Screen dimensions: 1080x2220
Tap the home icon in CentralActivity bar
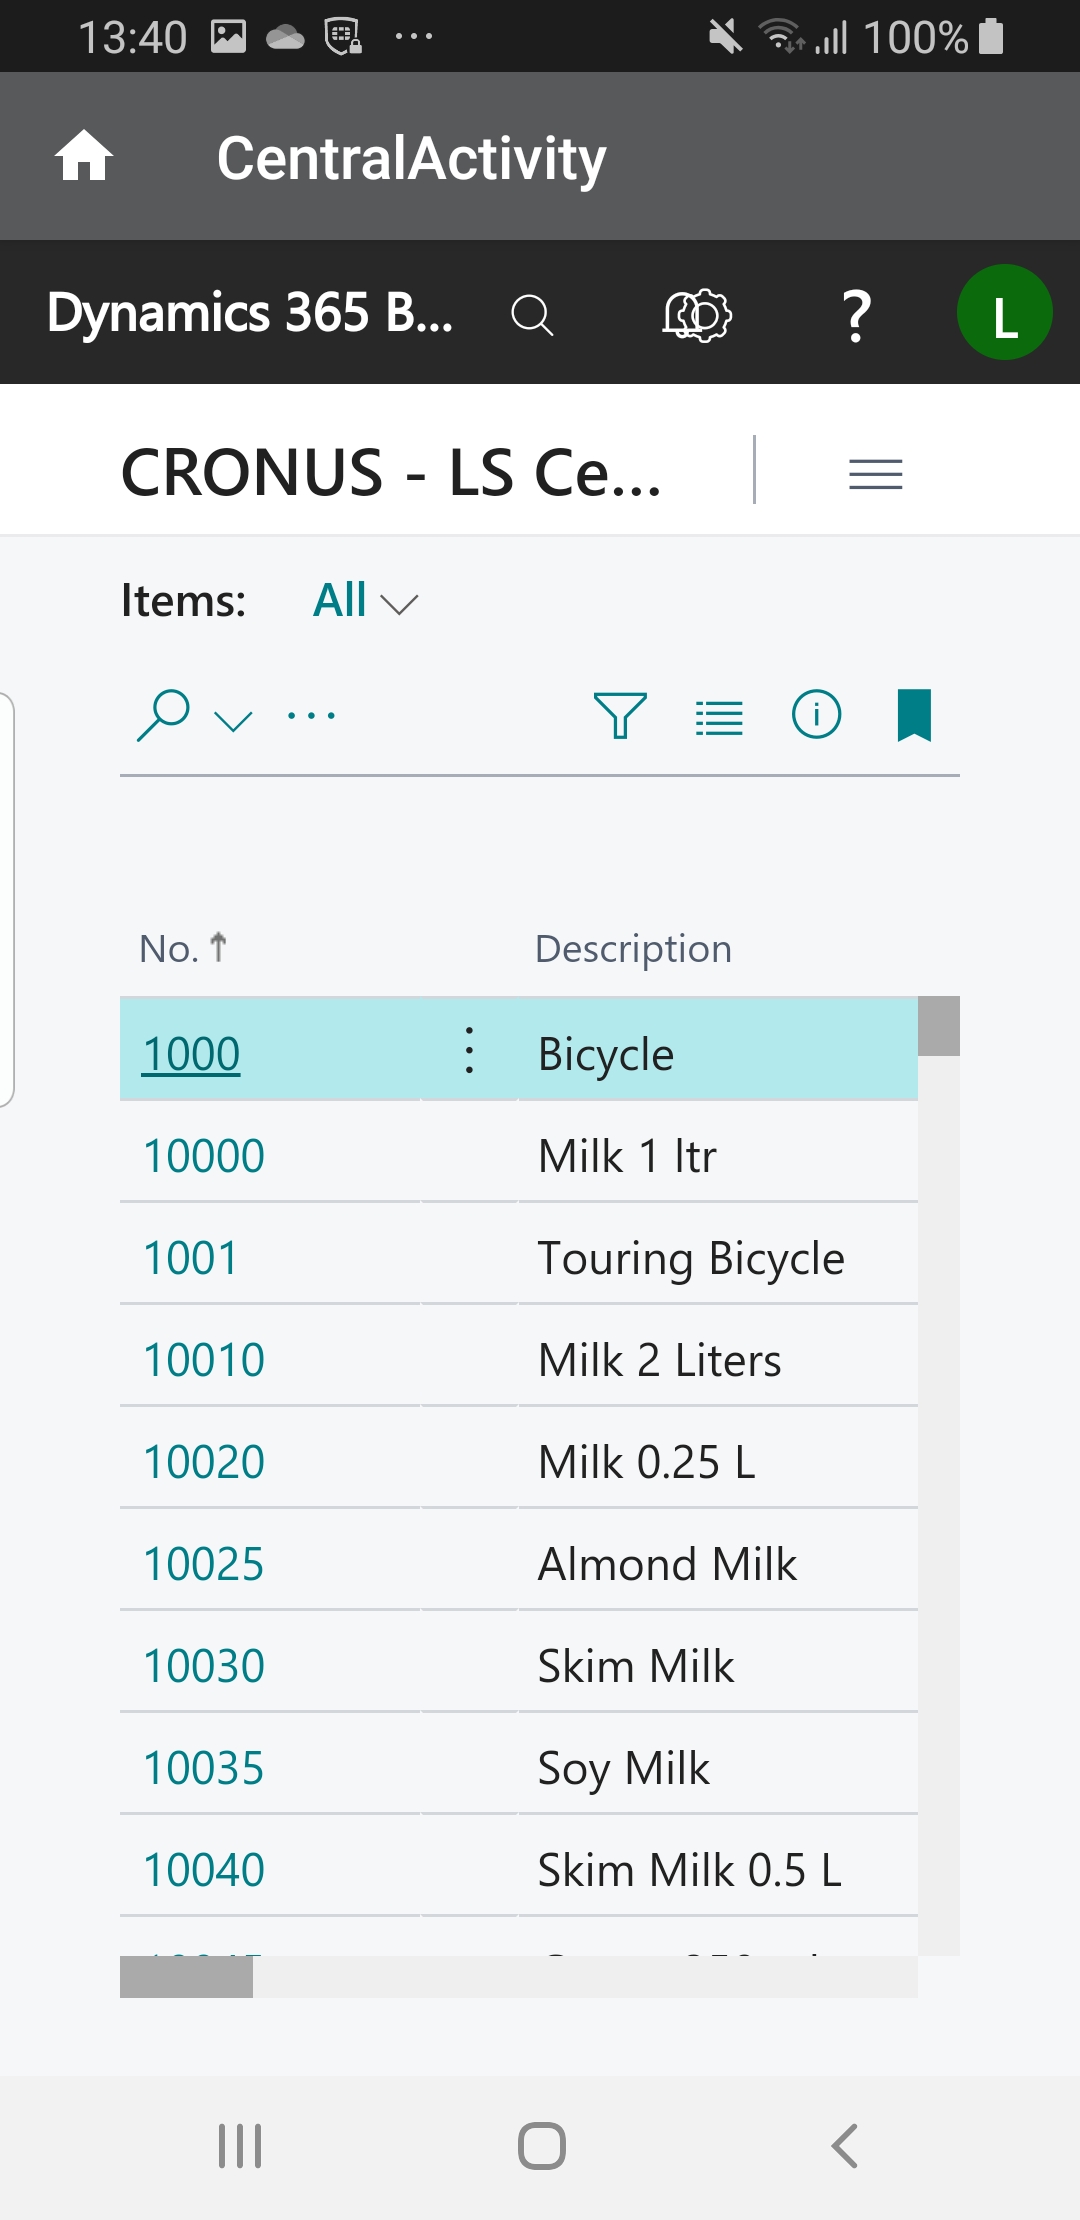coord(84,157)
